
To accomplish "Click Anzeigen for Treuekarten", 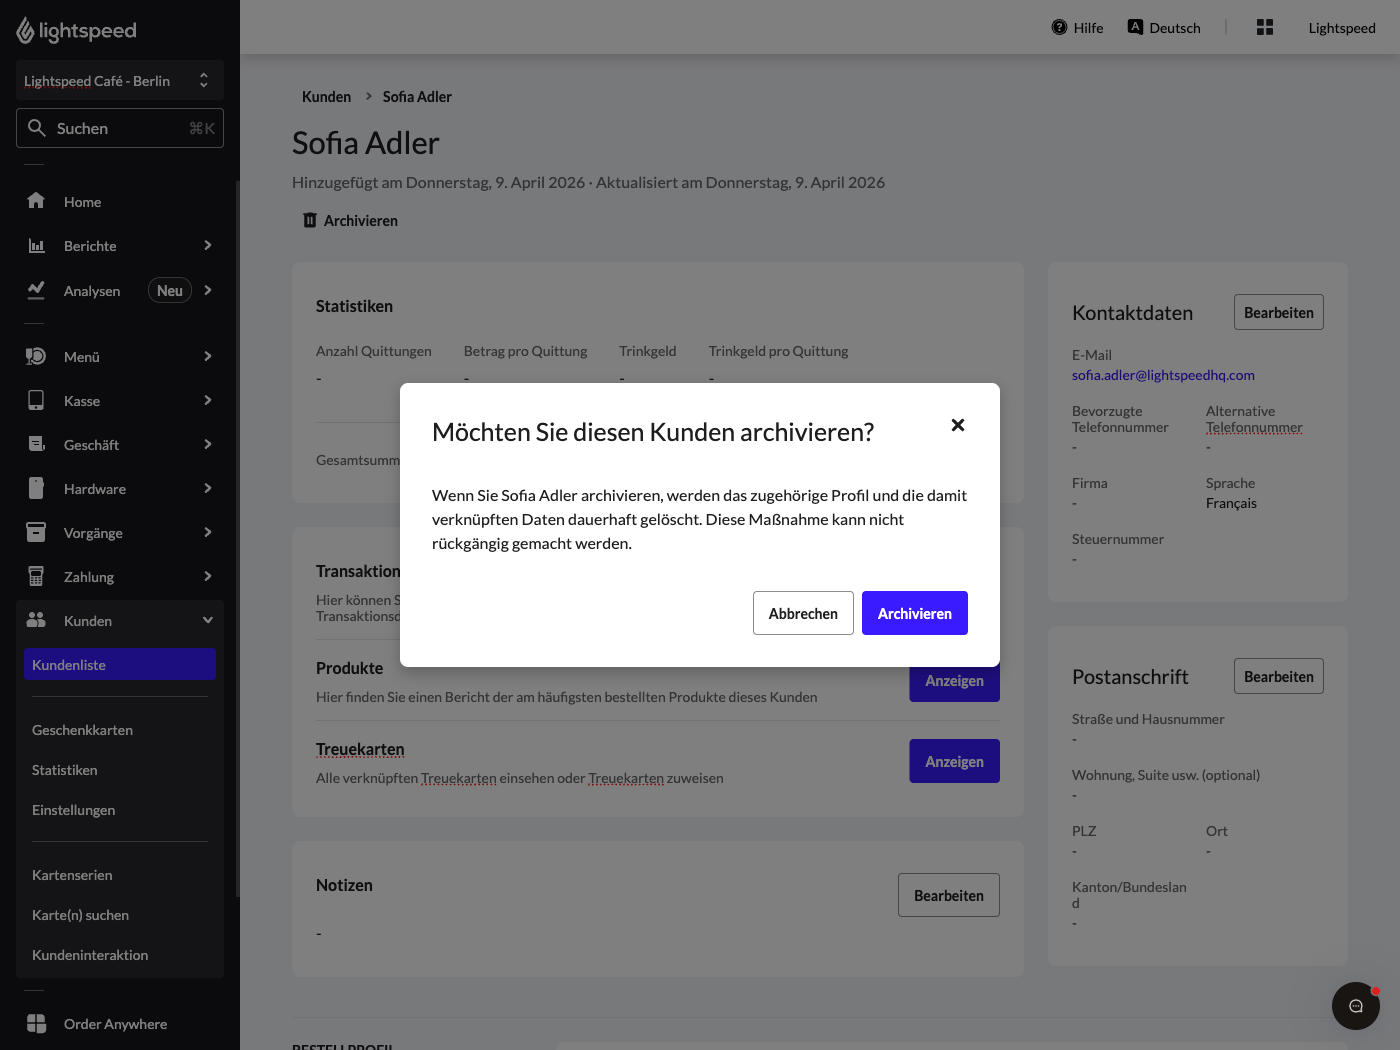I will coord(954,761).
